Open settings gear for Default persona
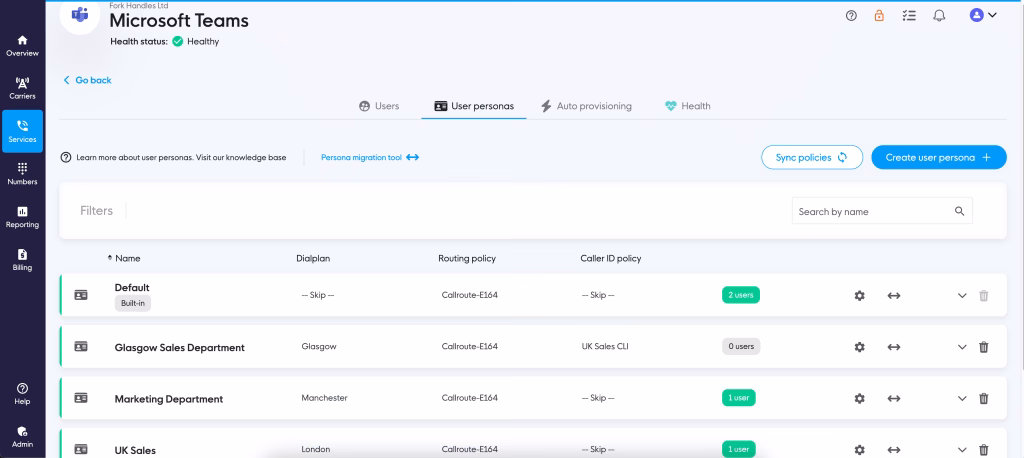Viewport: 1024px width, 458px height. [x=859, y=295]
